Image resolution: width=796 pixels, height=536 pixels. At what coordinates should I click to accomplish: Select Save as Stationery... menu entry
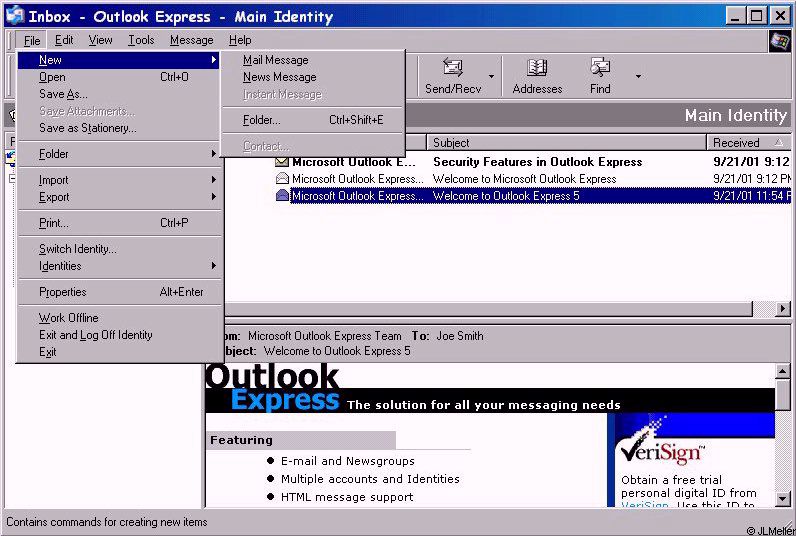(x=120, y=128)
